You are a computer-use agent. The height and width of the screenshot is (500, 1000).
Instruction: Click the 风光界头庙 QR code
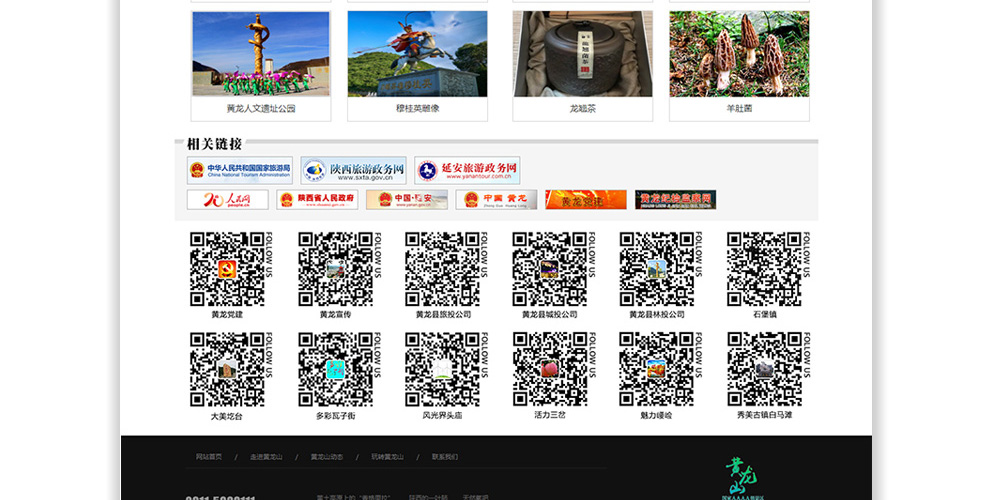443,369
